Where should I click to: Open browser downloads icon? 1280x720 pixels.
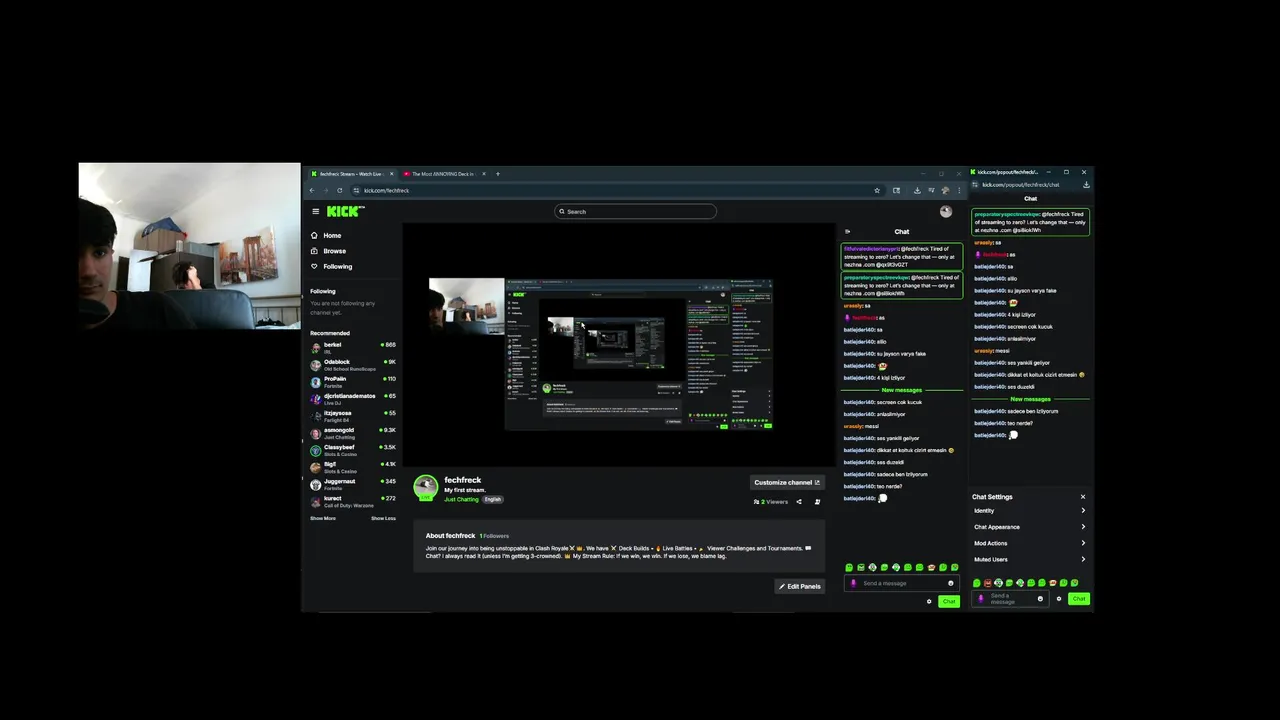tap(917, 190)
